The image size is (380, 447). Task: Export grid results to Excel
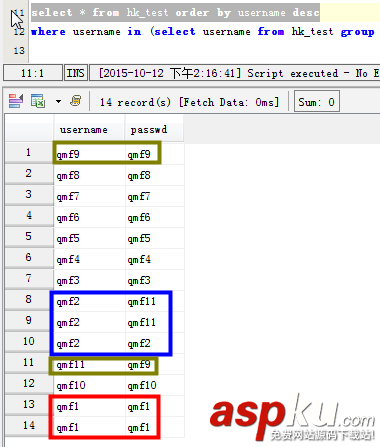pyautogui.click(x=38, y=101)
